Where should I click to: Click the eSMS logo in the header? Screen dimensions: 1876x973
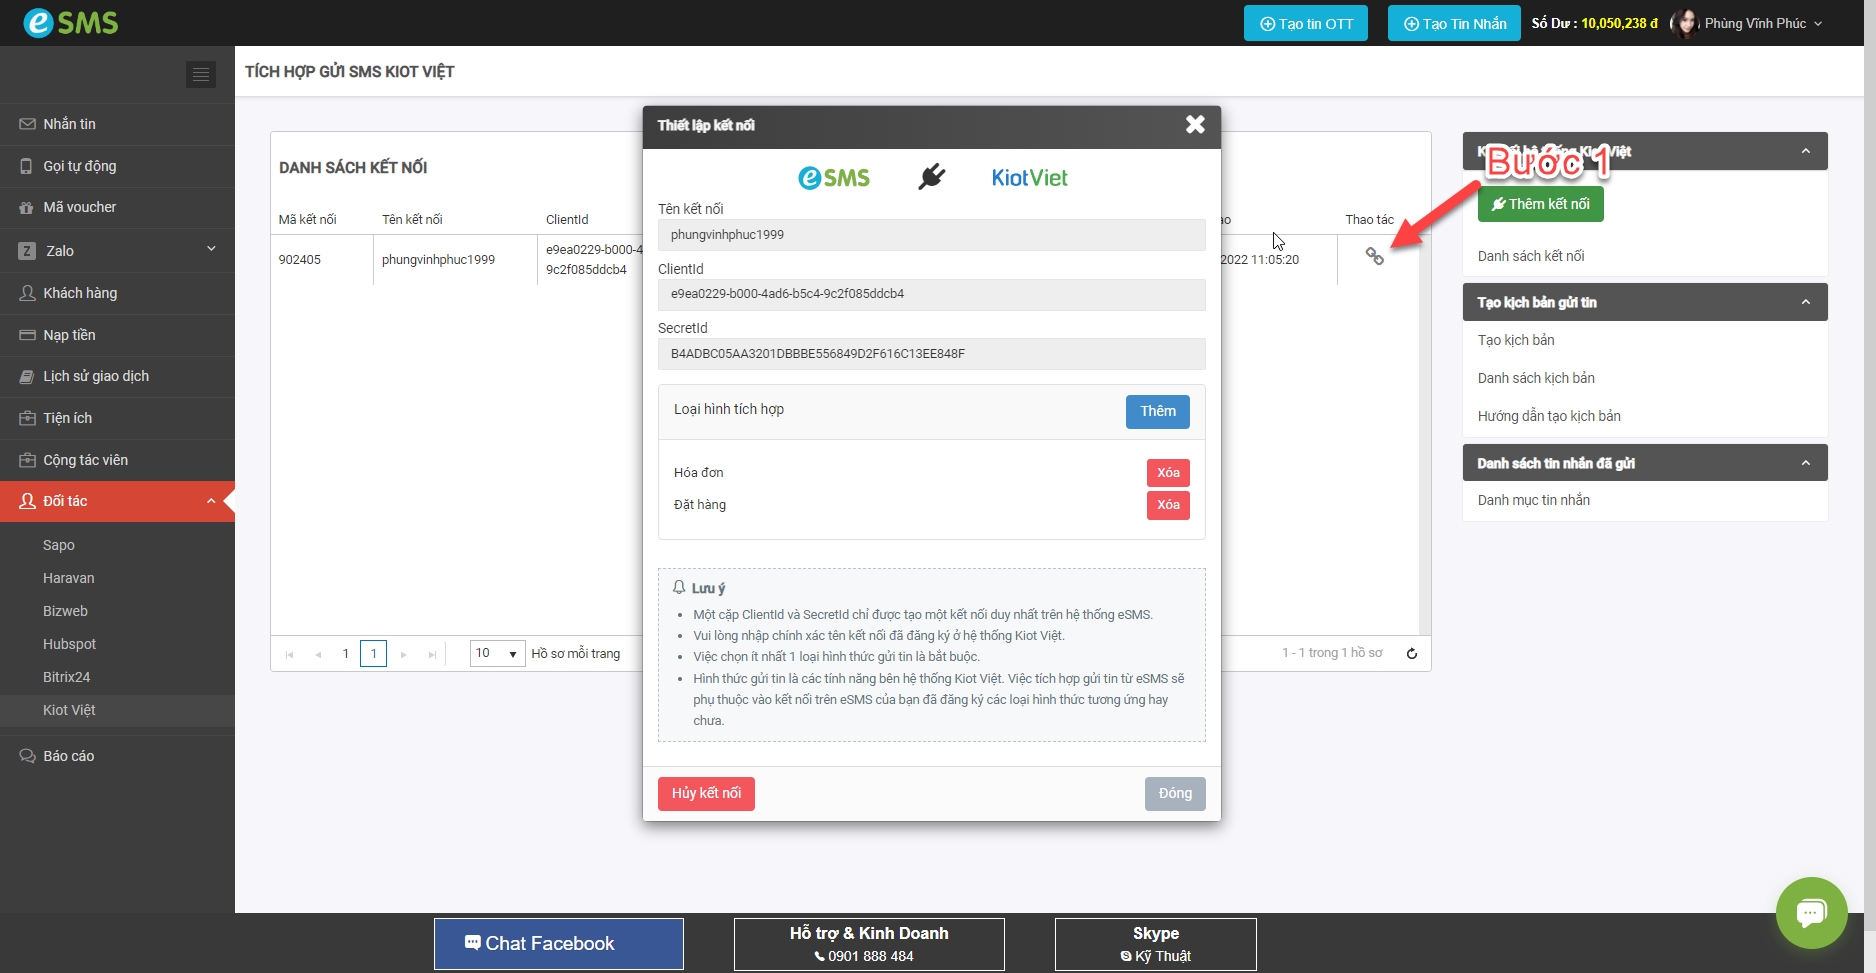(71, 23)
